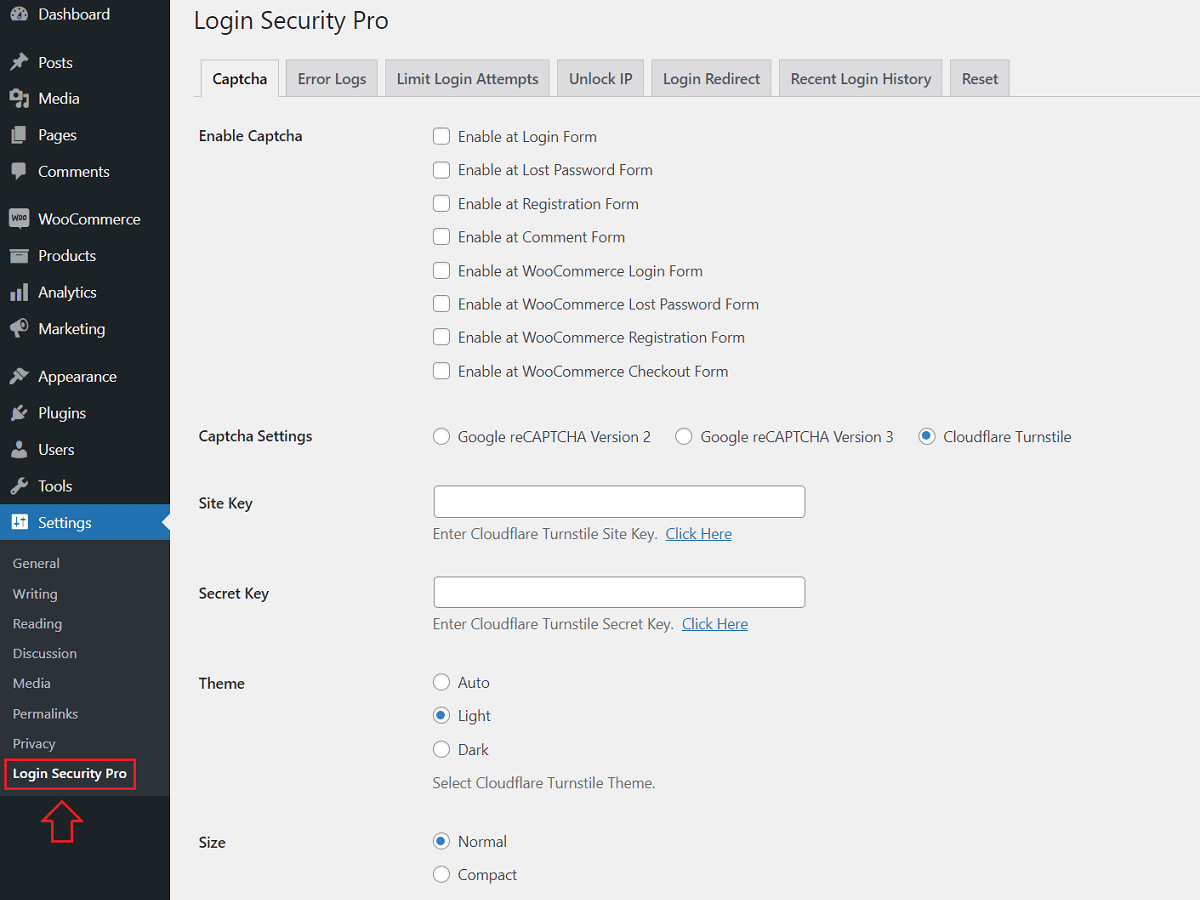The height and width of the screenshot is (900, 1200).
Task: Click the Plugins plug icon
Action: 19,413
